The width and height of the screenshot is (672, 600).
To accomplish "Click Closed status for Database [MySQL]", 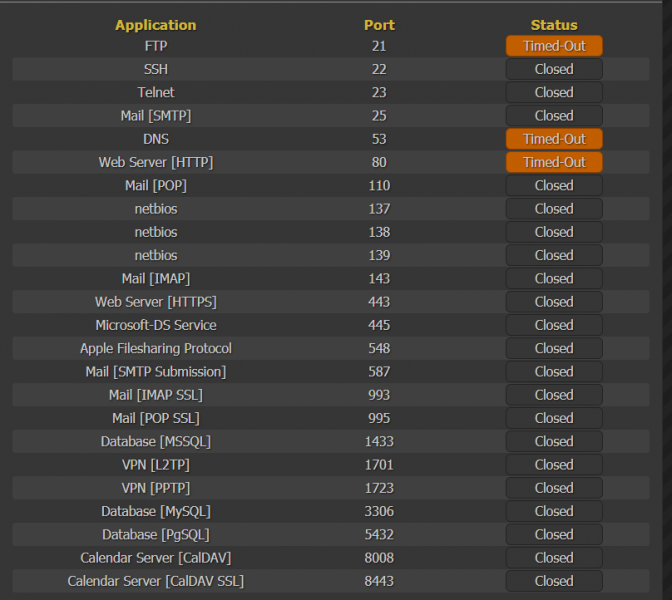I will pos(554,511).
